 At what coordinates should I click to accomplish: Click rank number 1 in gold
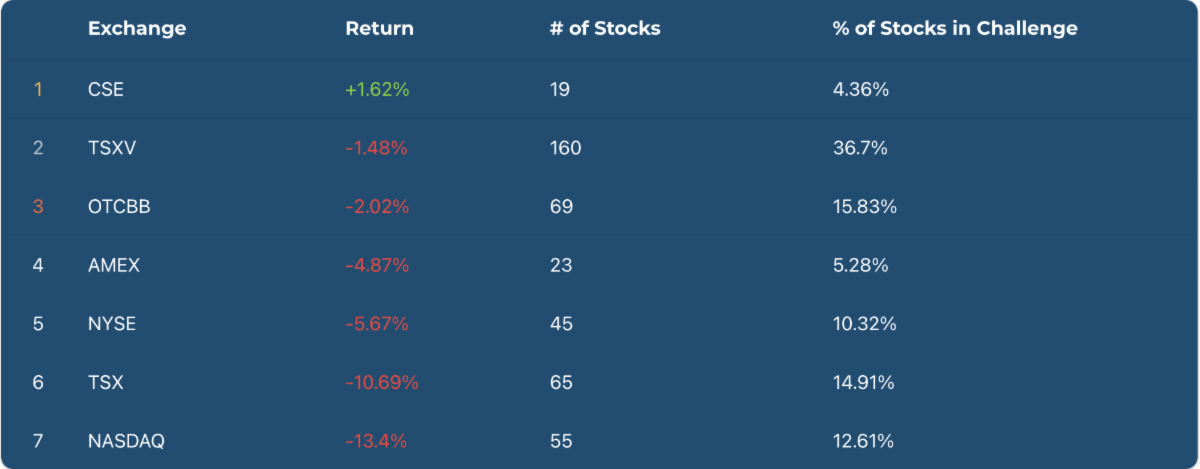[x=38, y=89]
